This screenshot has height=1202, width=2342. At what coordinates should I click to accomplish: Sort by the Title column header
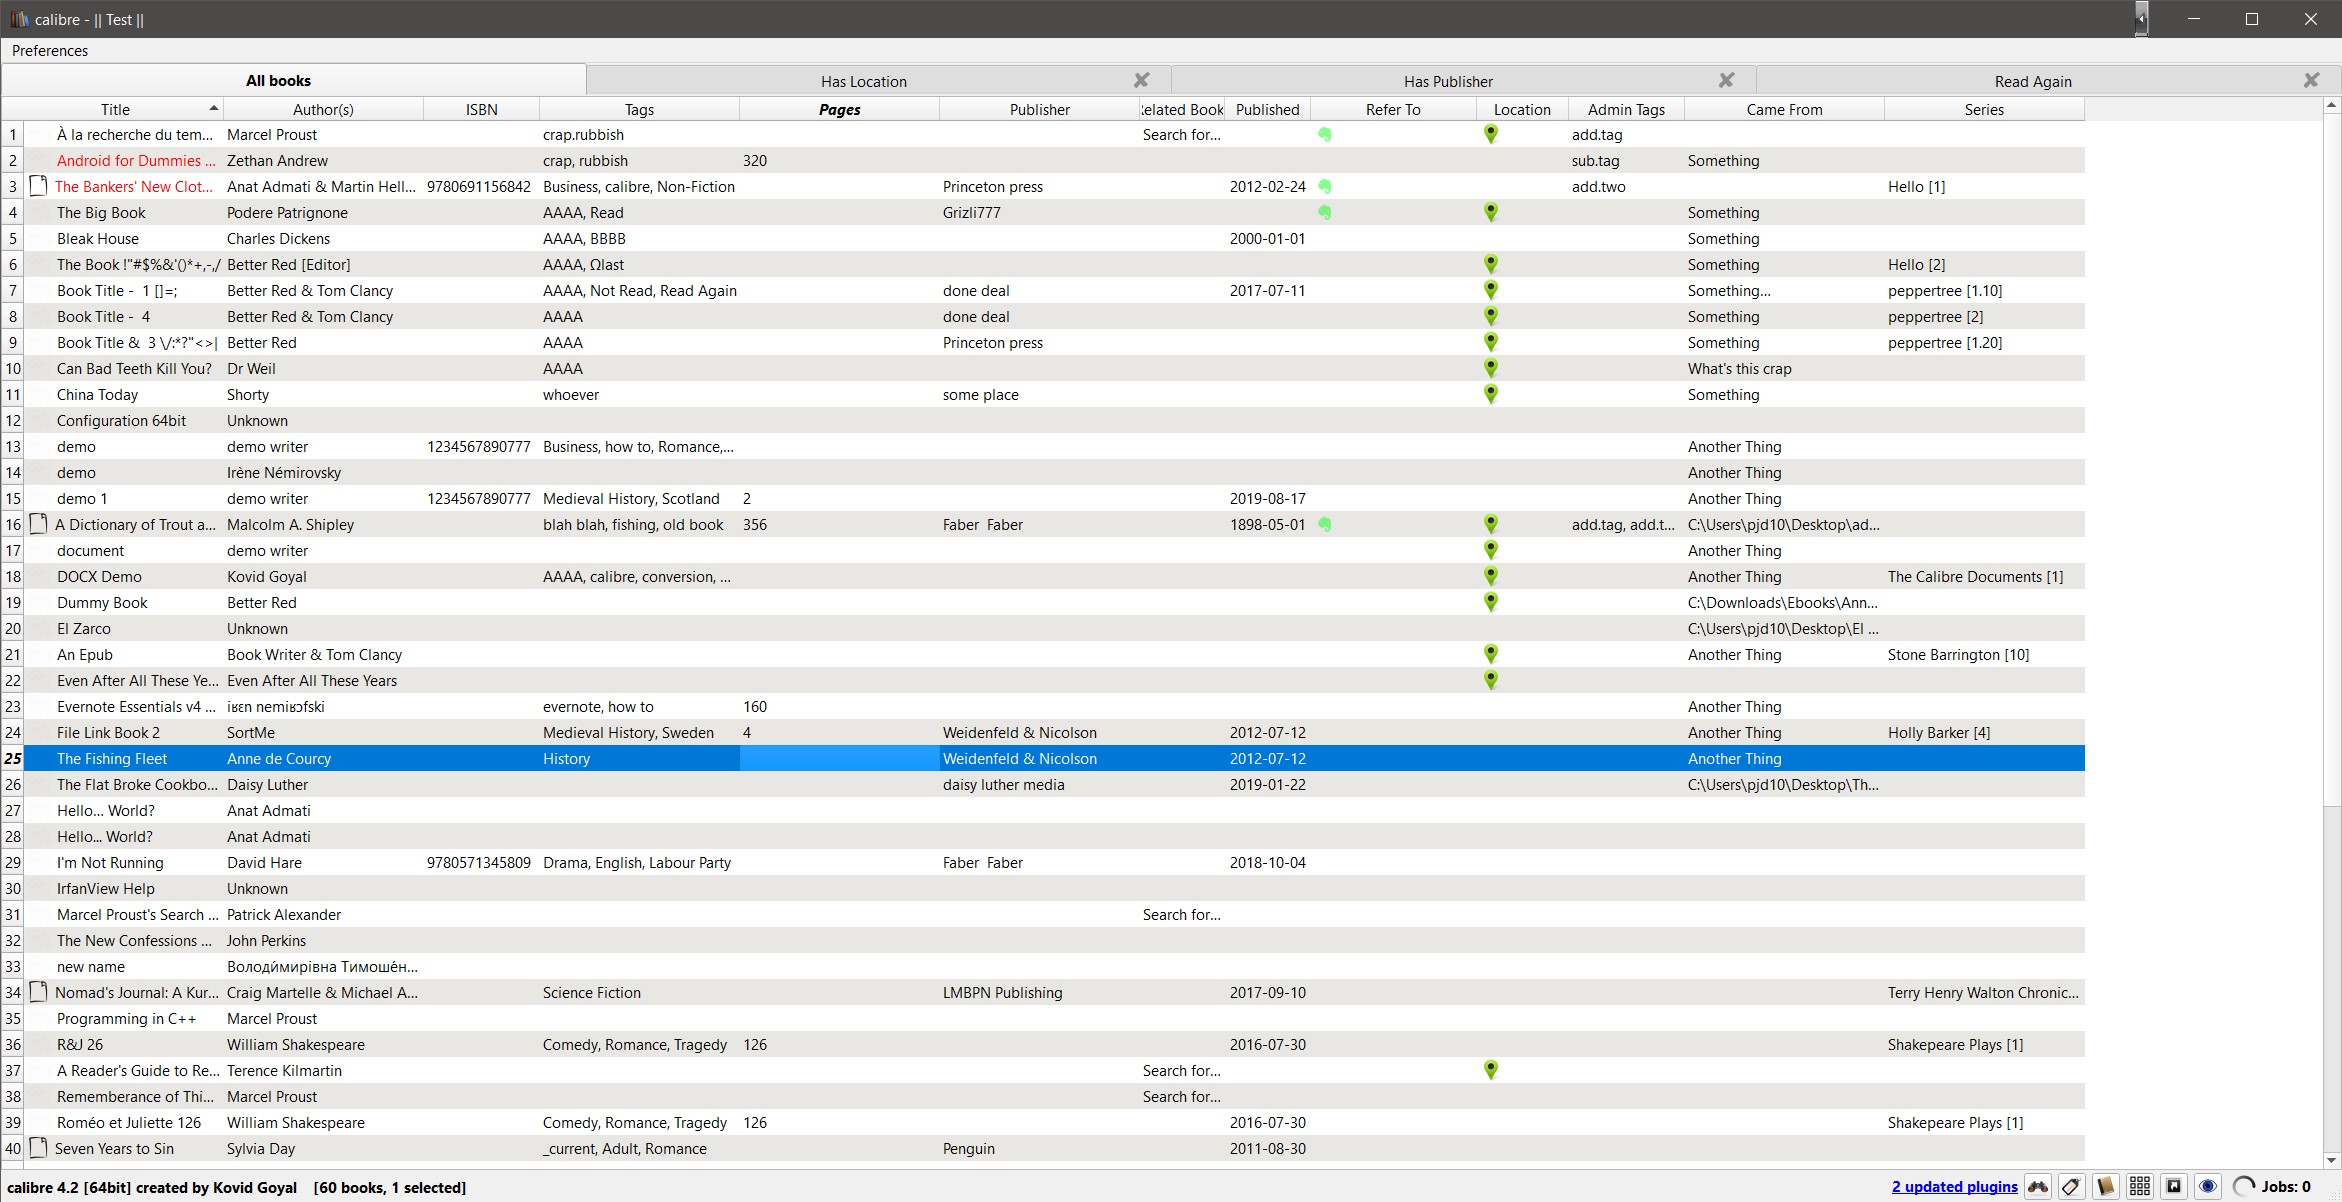pyautogui.click(x=115, y=109)
